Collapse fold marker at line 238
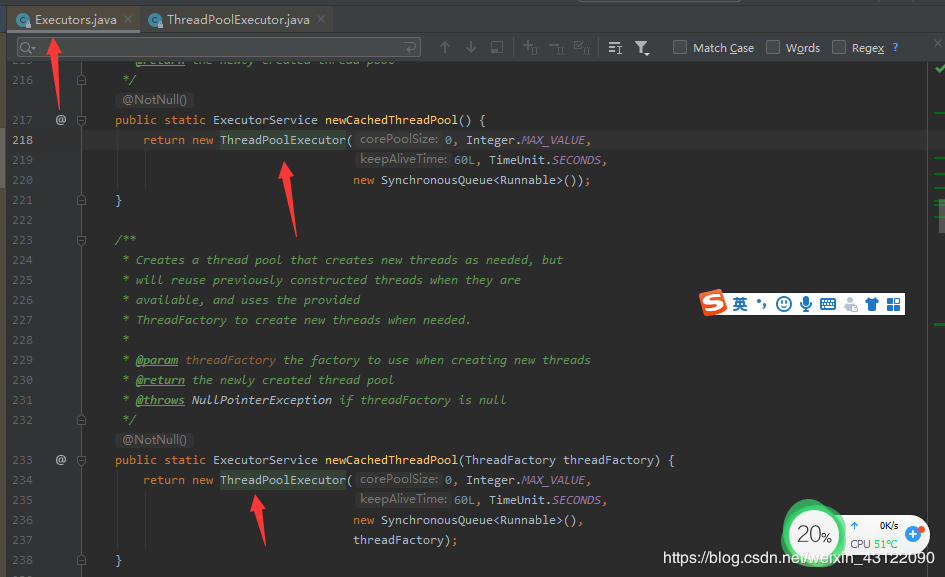 pyautogui.click(x=81, y=560)
